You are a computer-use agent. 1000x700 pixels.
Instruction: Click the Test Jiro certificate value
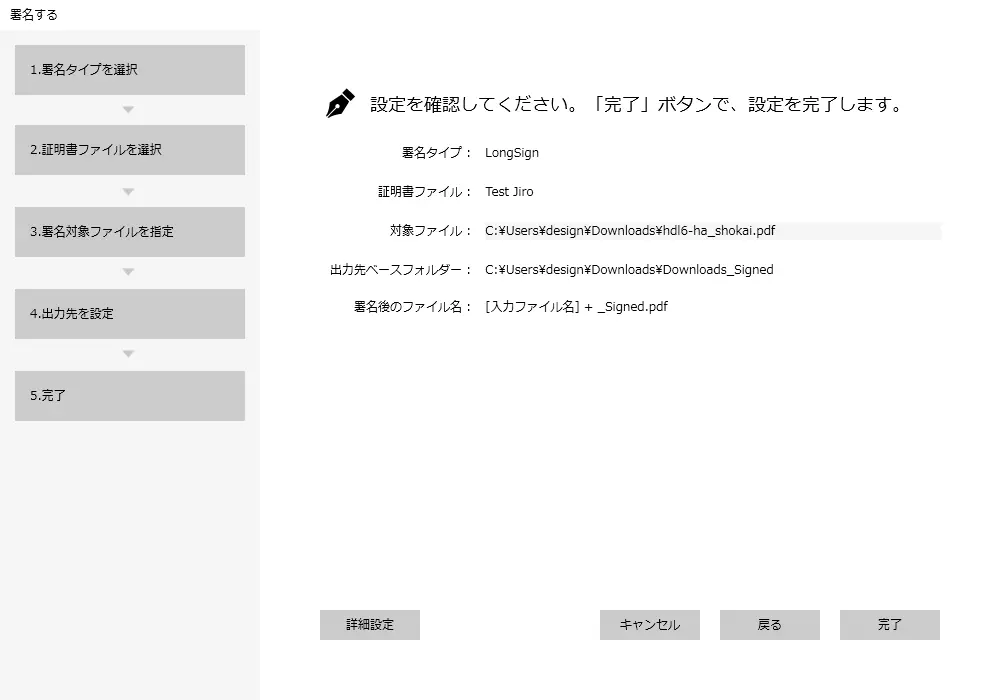click(x=509, y=192)
